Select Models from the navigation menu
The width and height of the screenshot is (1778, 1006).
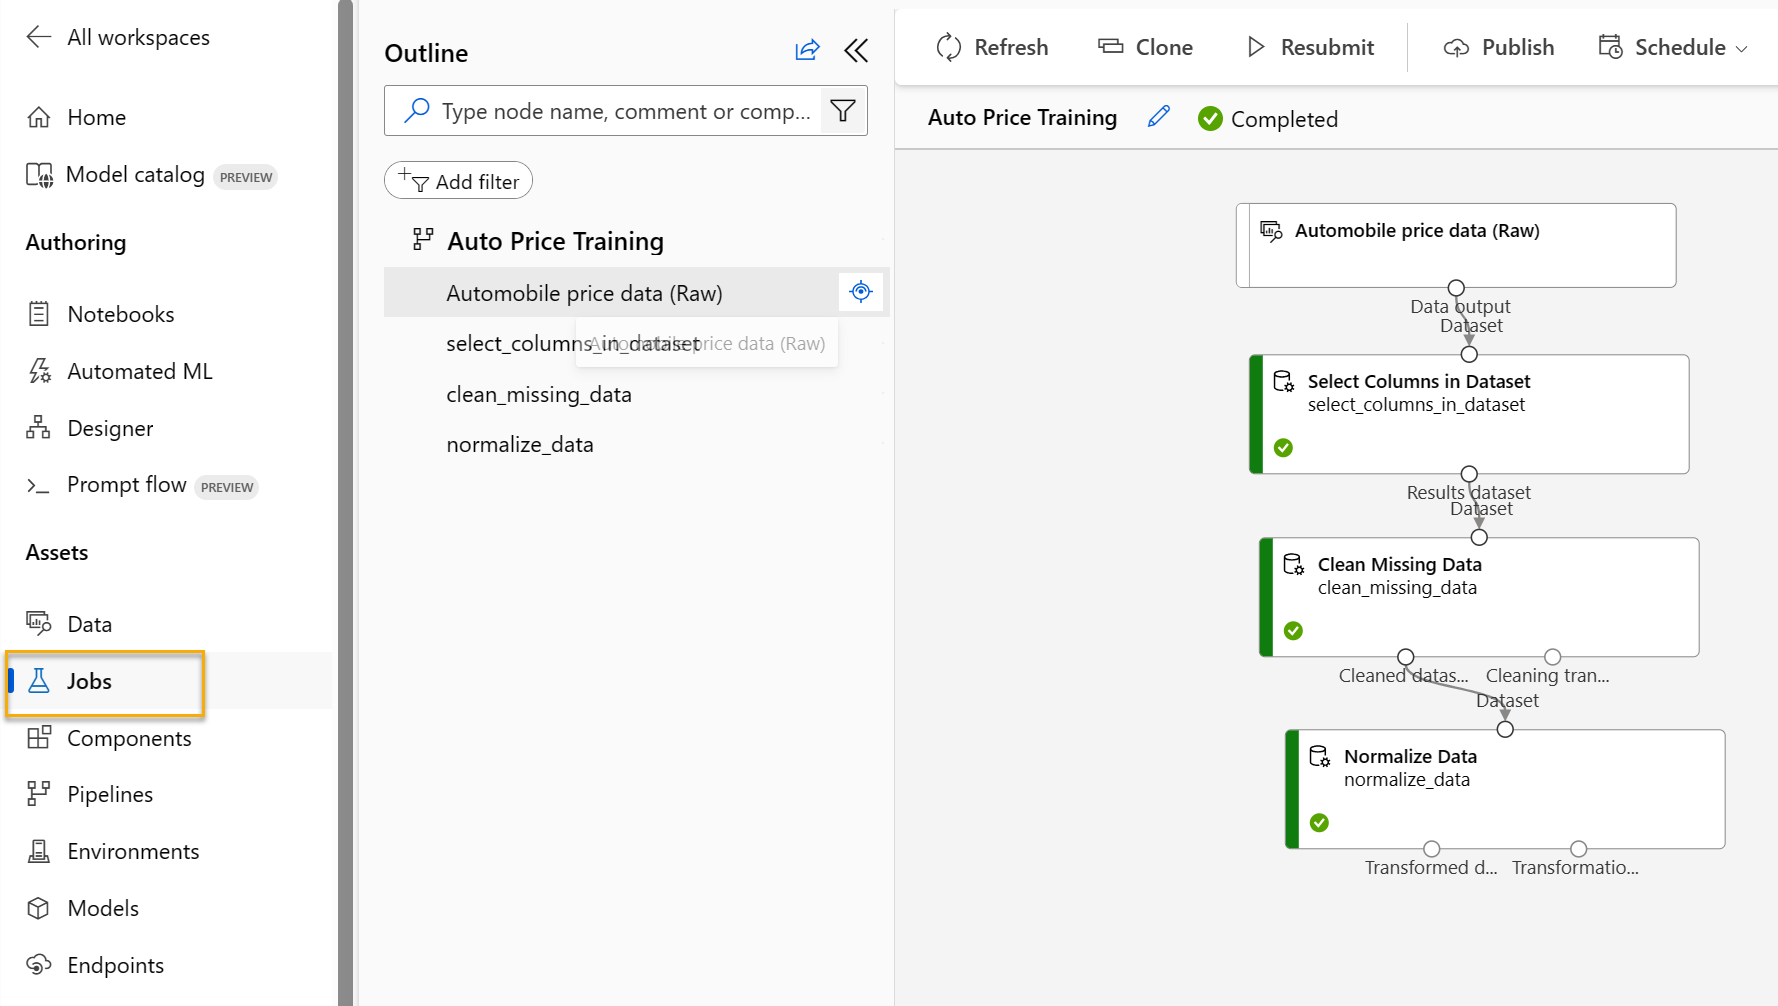click(x=39, y=908)
